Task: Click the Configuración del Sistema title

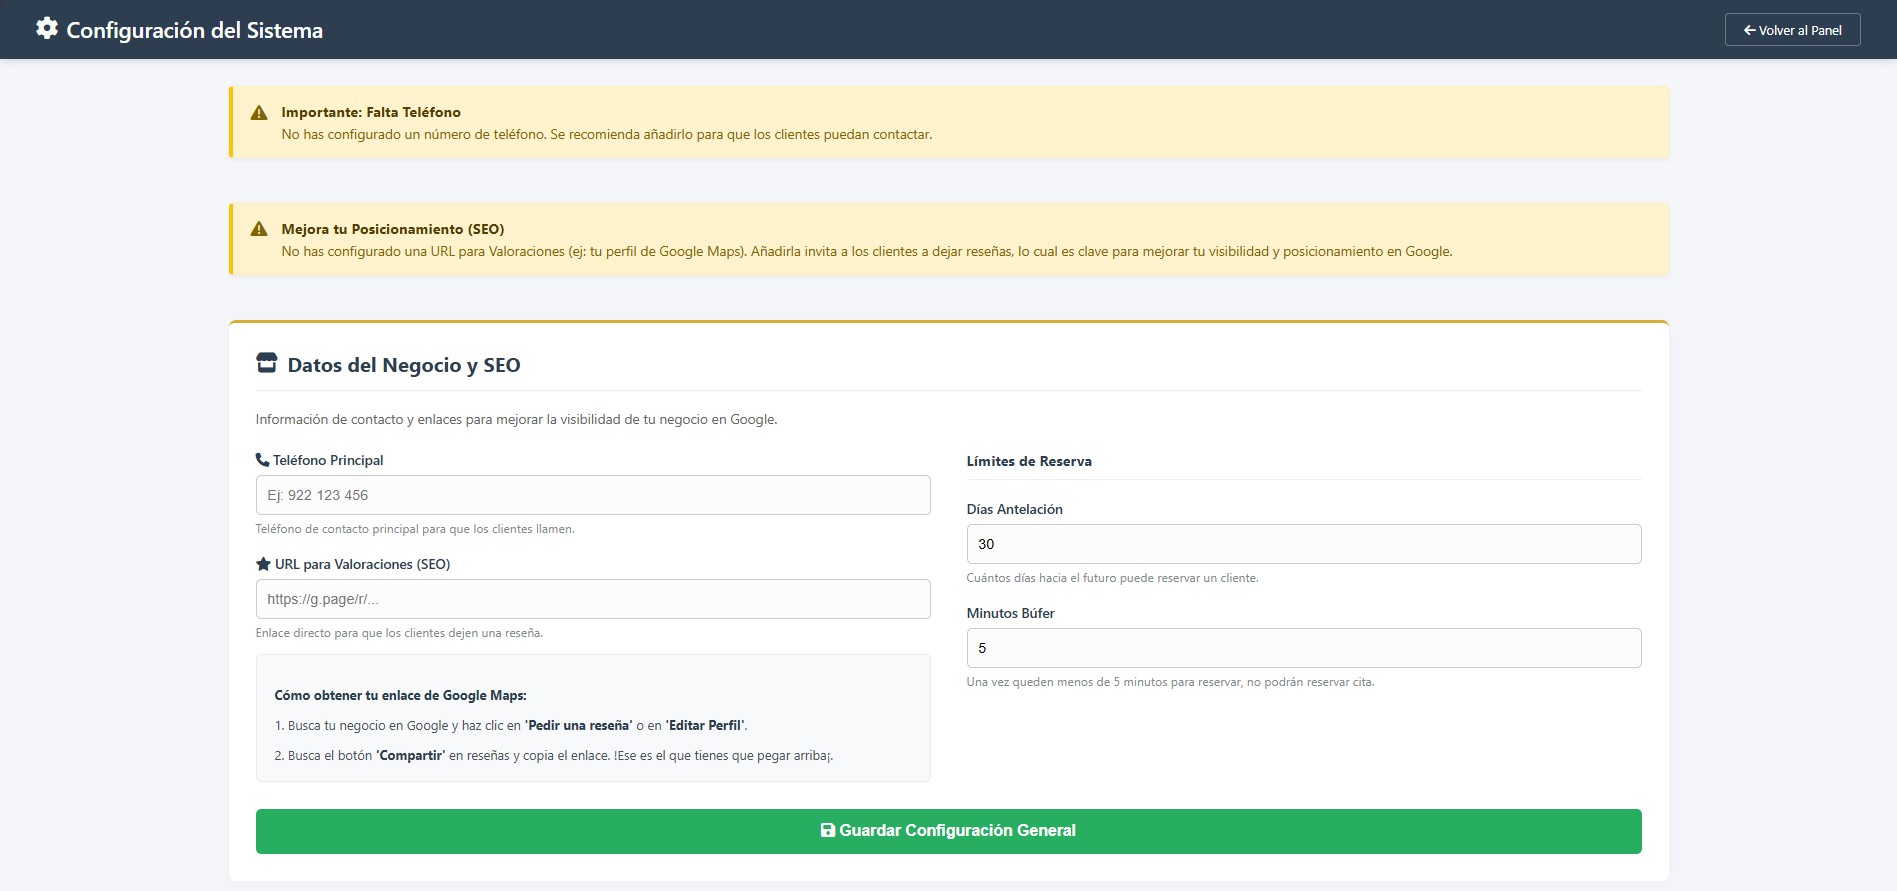Action: pyautogui.click(x=194, y=30)
